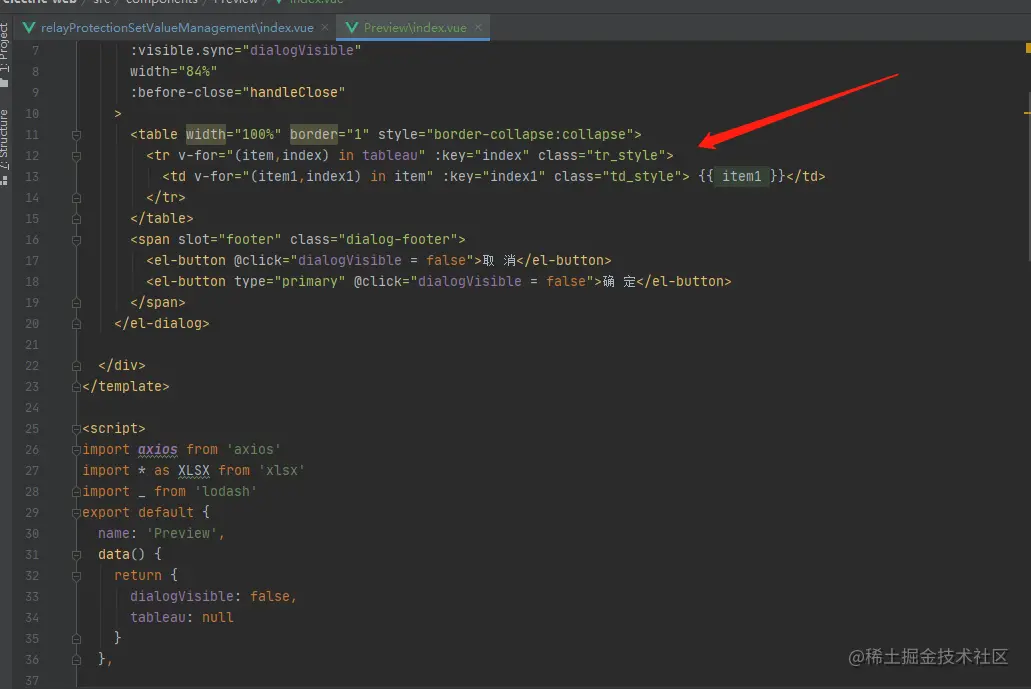Screen dimensions: 1031x689
Task: Click 'tableau: null' on line 34
Action: pos(181,618)
